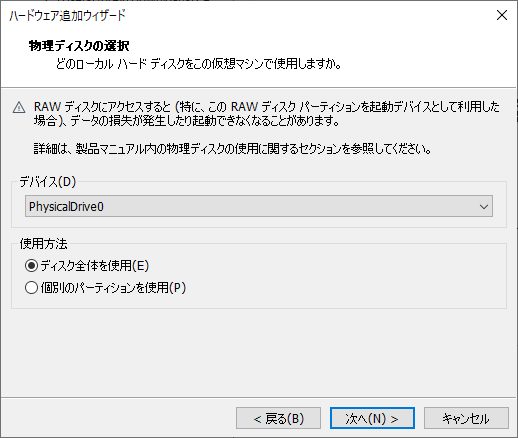Select 個別のパーティションを使用(P) radio button

pyautogui.click(x=31, y=288)
